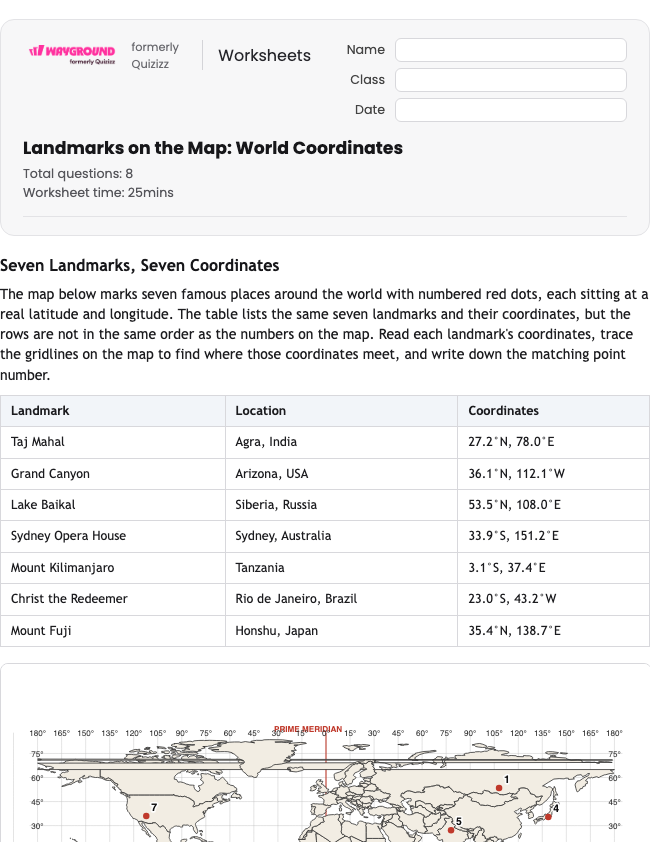Select the Grand Canyon table cell

(113, 474)
